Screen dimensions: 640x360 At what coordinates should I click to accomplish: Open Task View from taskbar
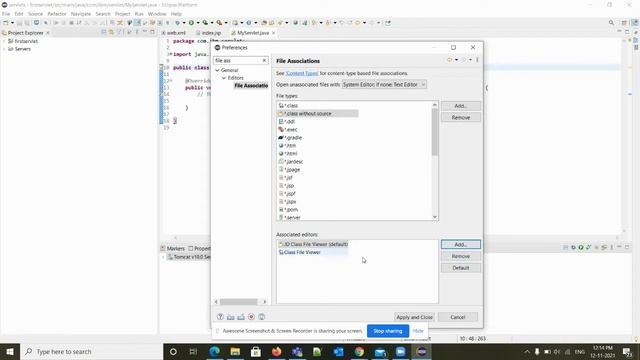[193, 351]
